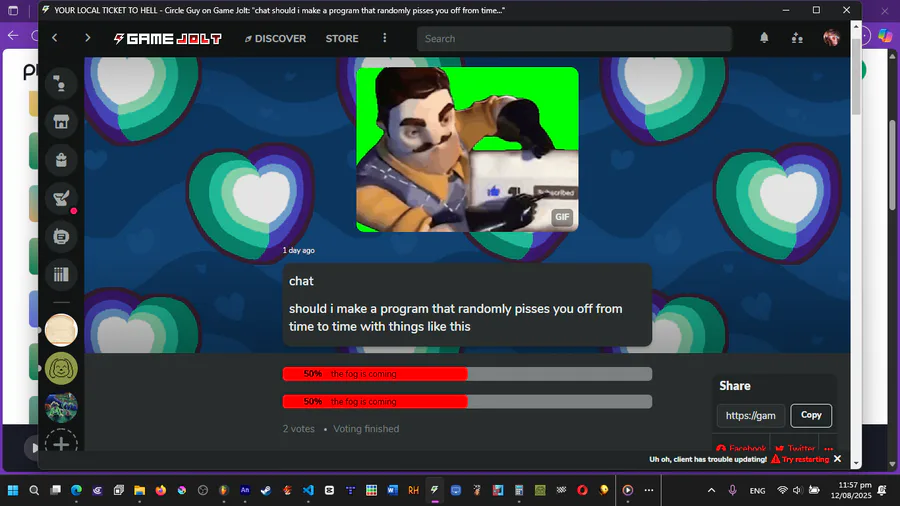
Task: Focus the Search input field
Action: point(574,38)
